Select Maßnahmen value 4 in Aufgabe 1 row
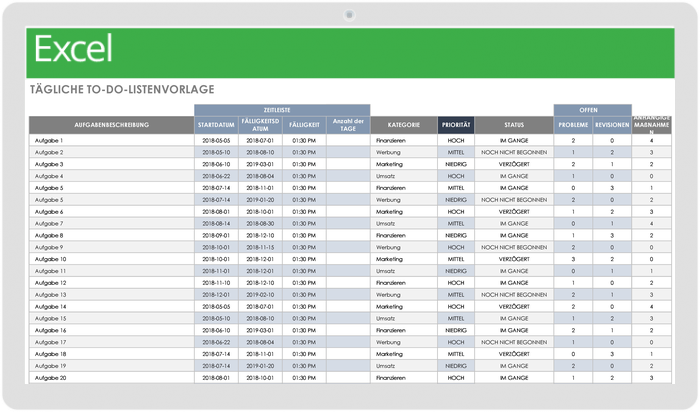This screenshot has height=412, width=700. 651,141
